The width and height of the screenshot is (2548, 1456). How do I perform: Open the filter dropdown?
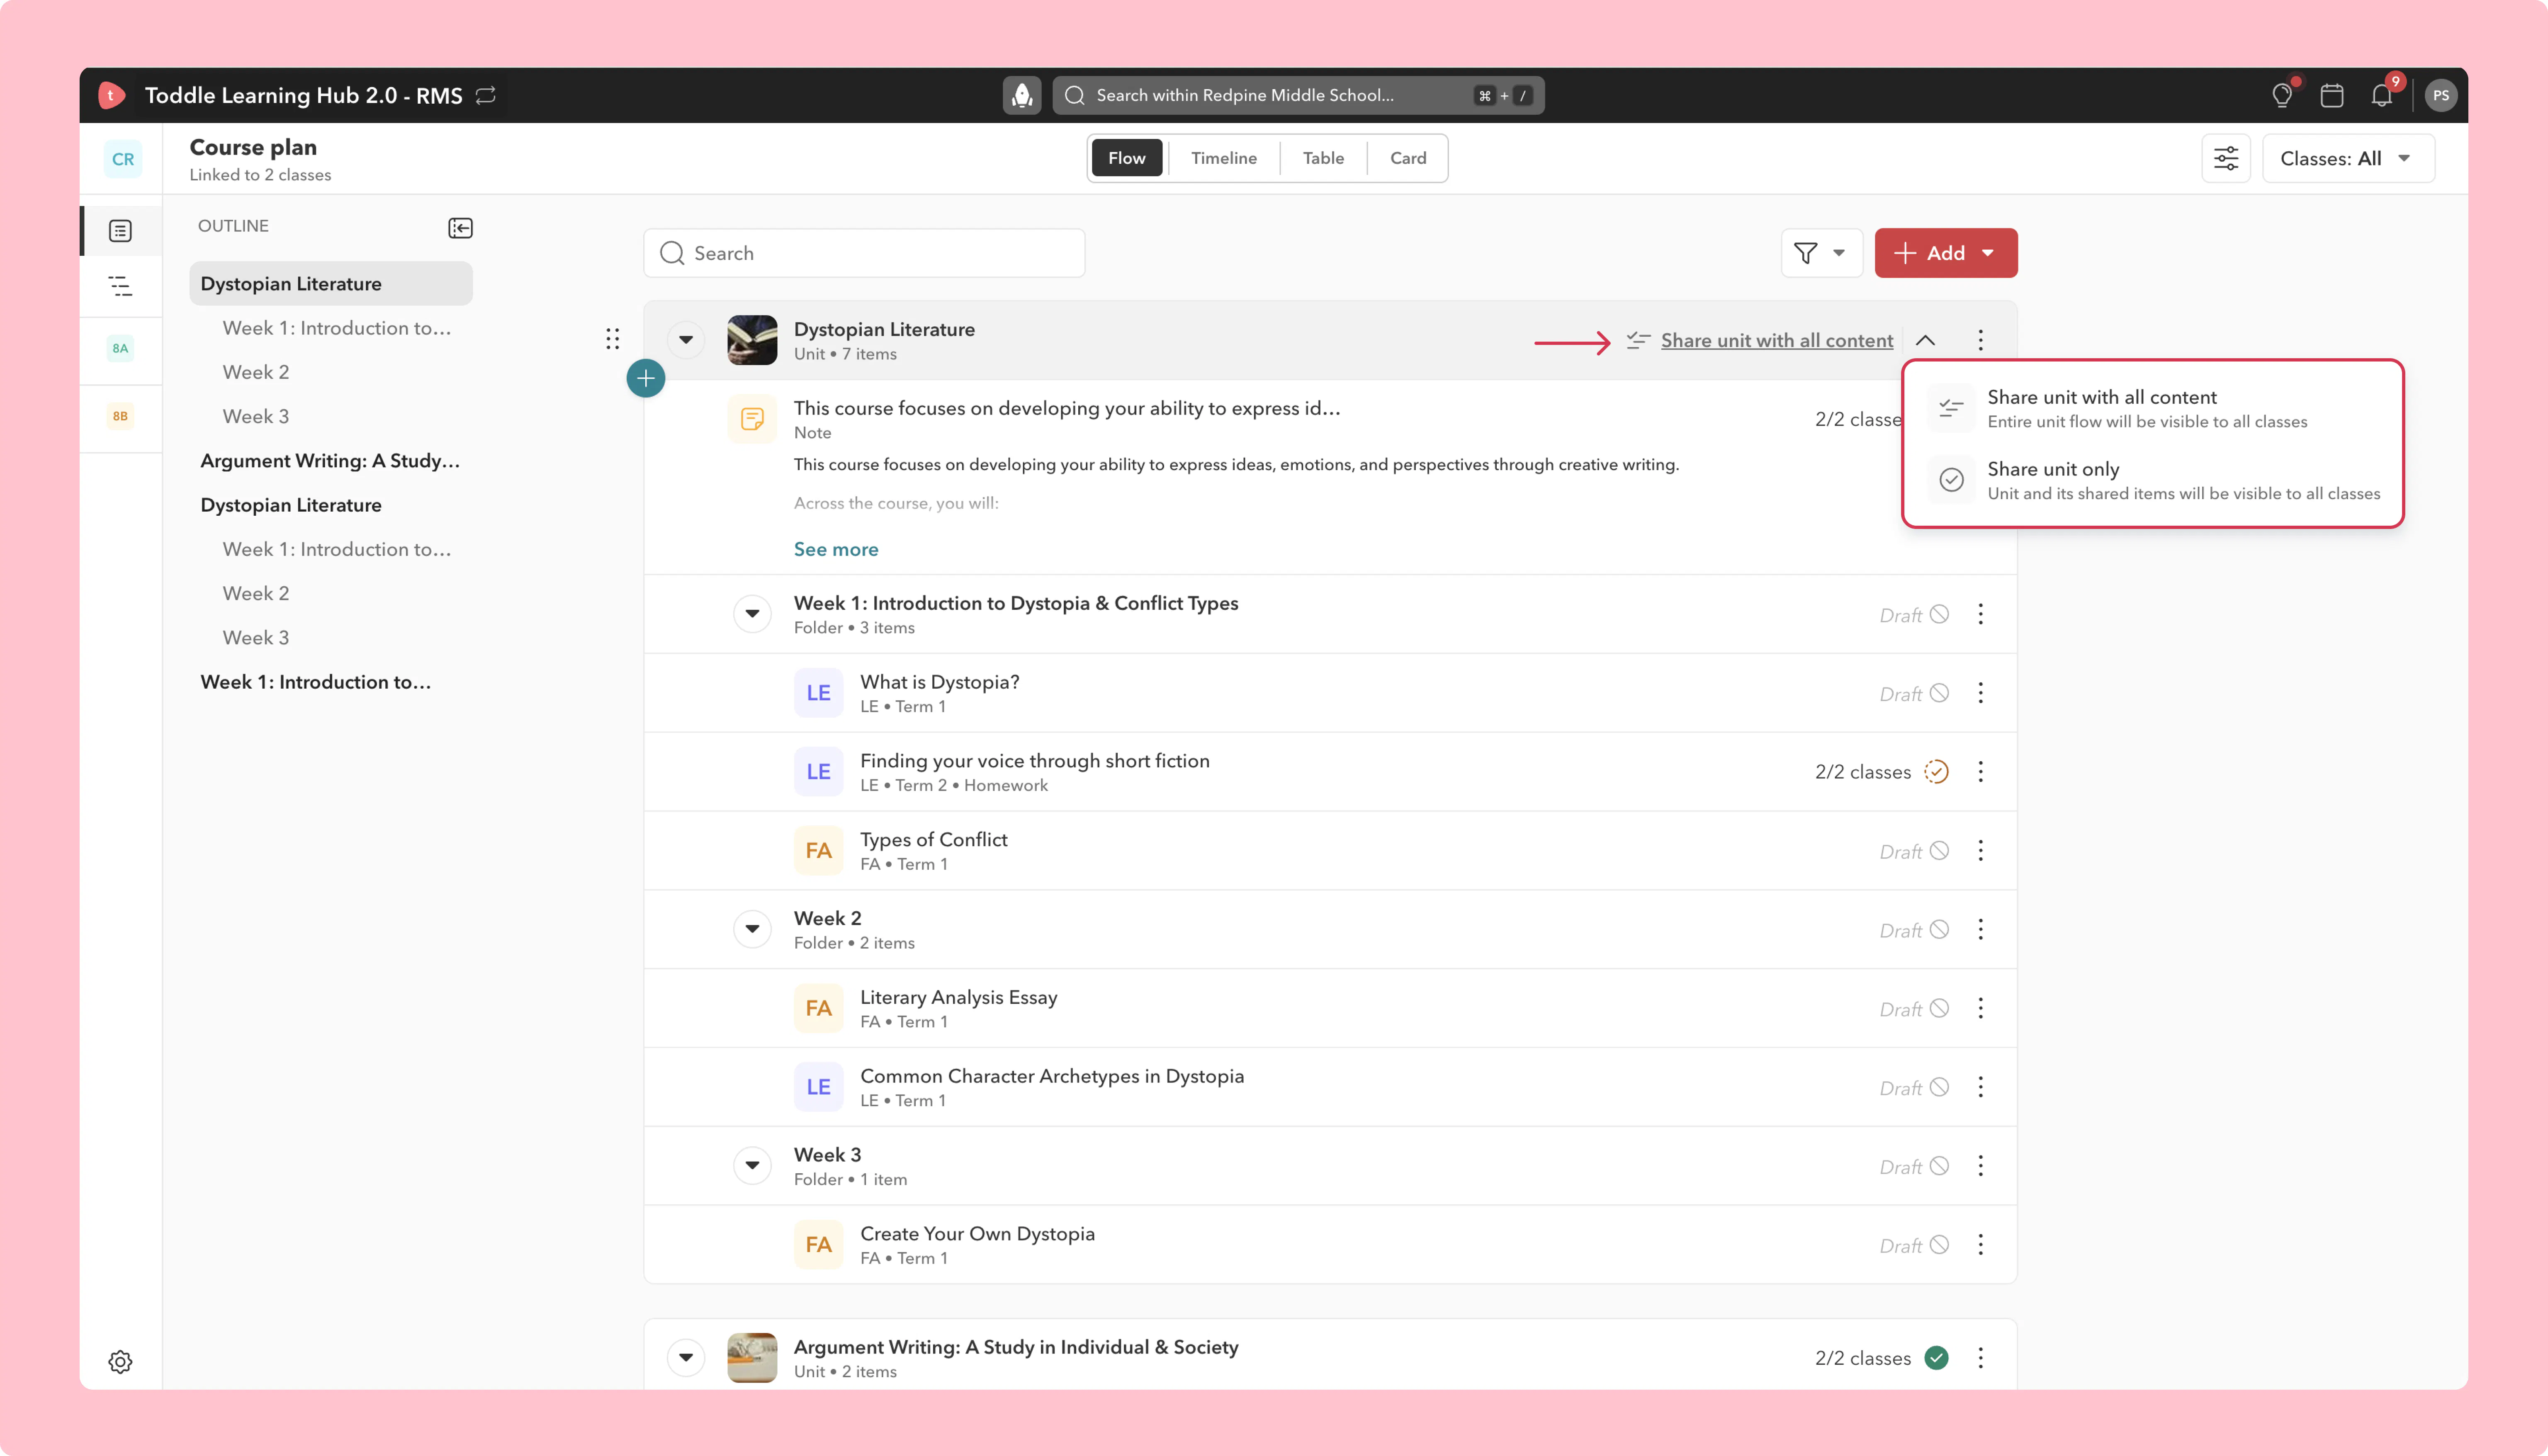[x=1821, y=253]
